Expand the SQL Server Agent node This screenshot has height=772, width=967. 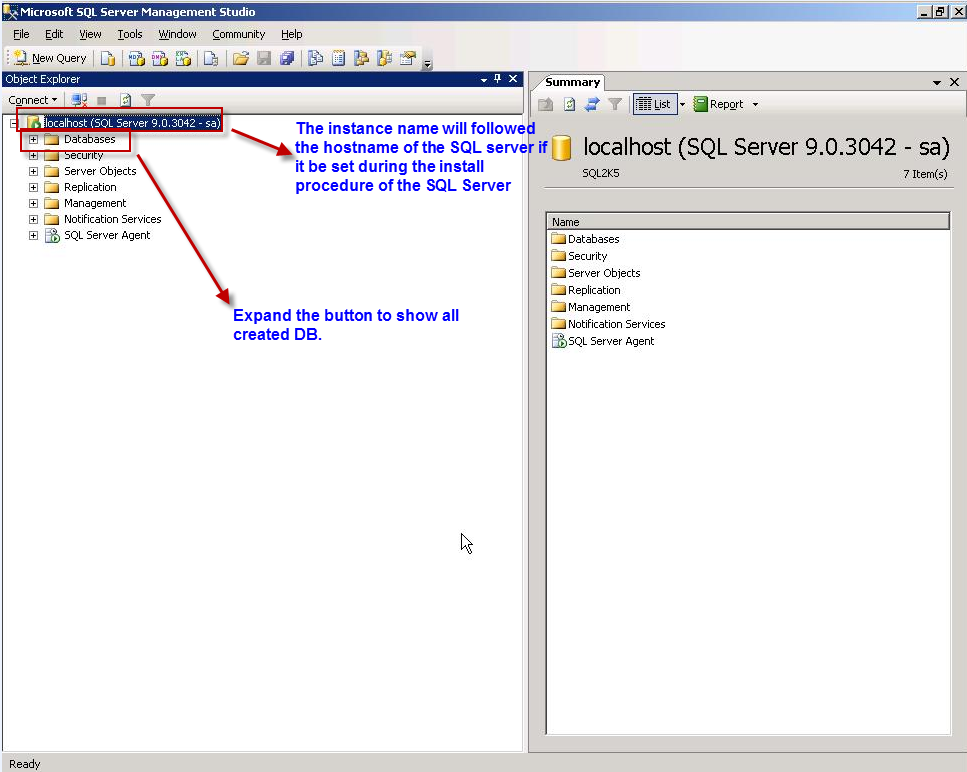tap(33, 235)
